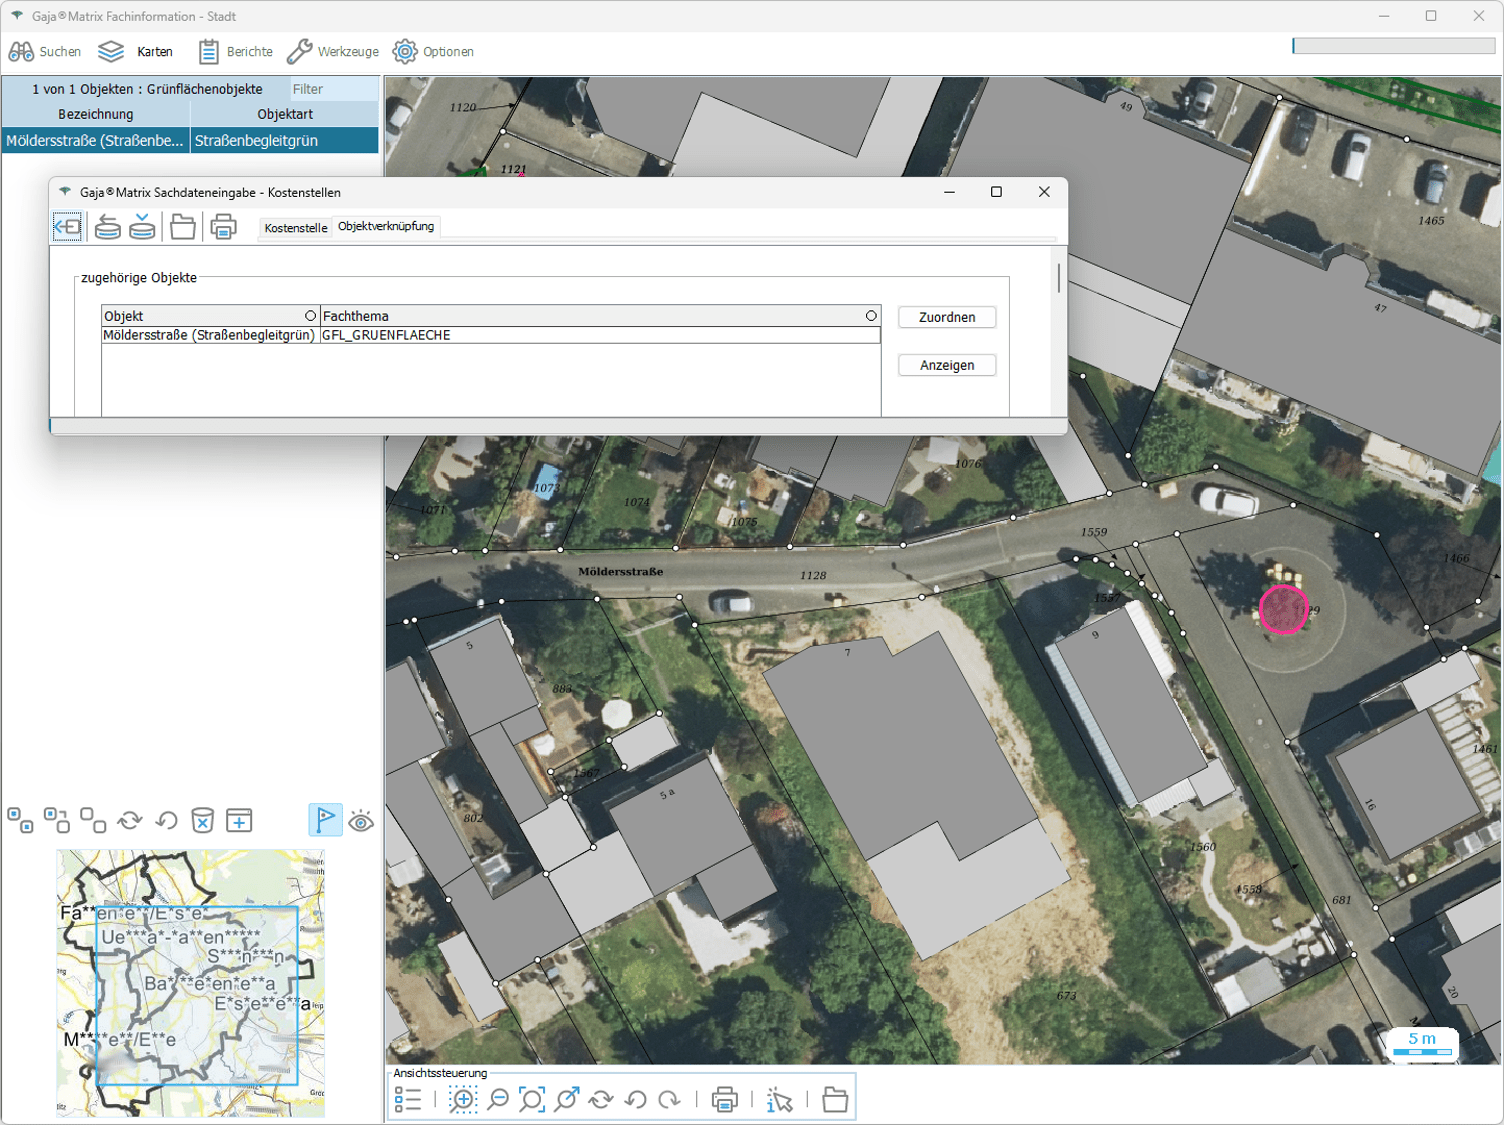
Task: Click the Filter input field
Action: [x=333, y=89]
